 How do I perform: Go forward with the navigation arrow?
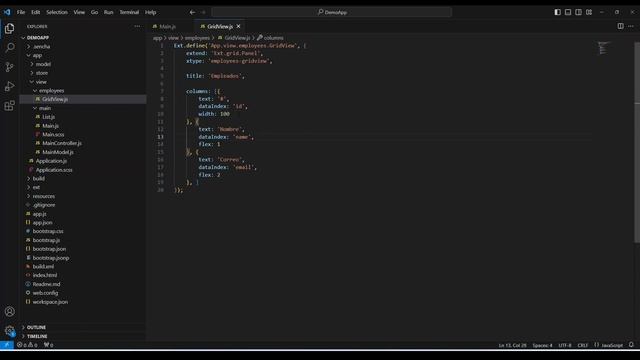[x=203, y=12]
